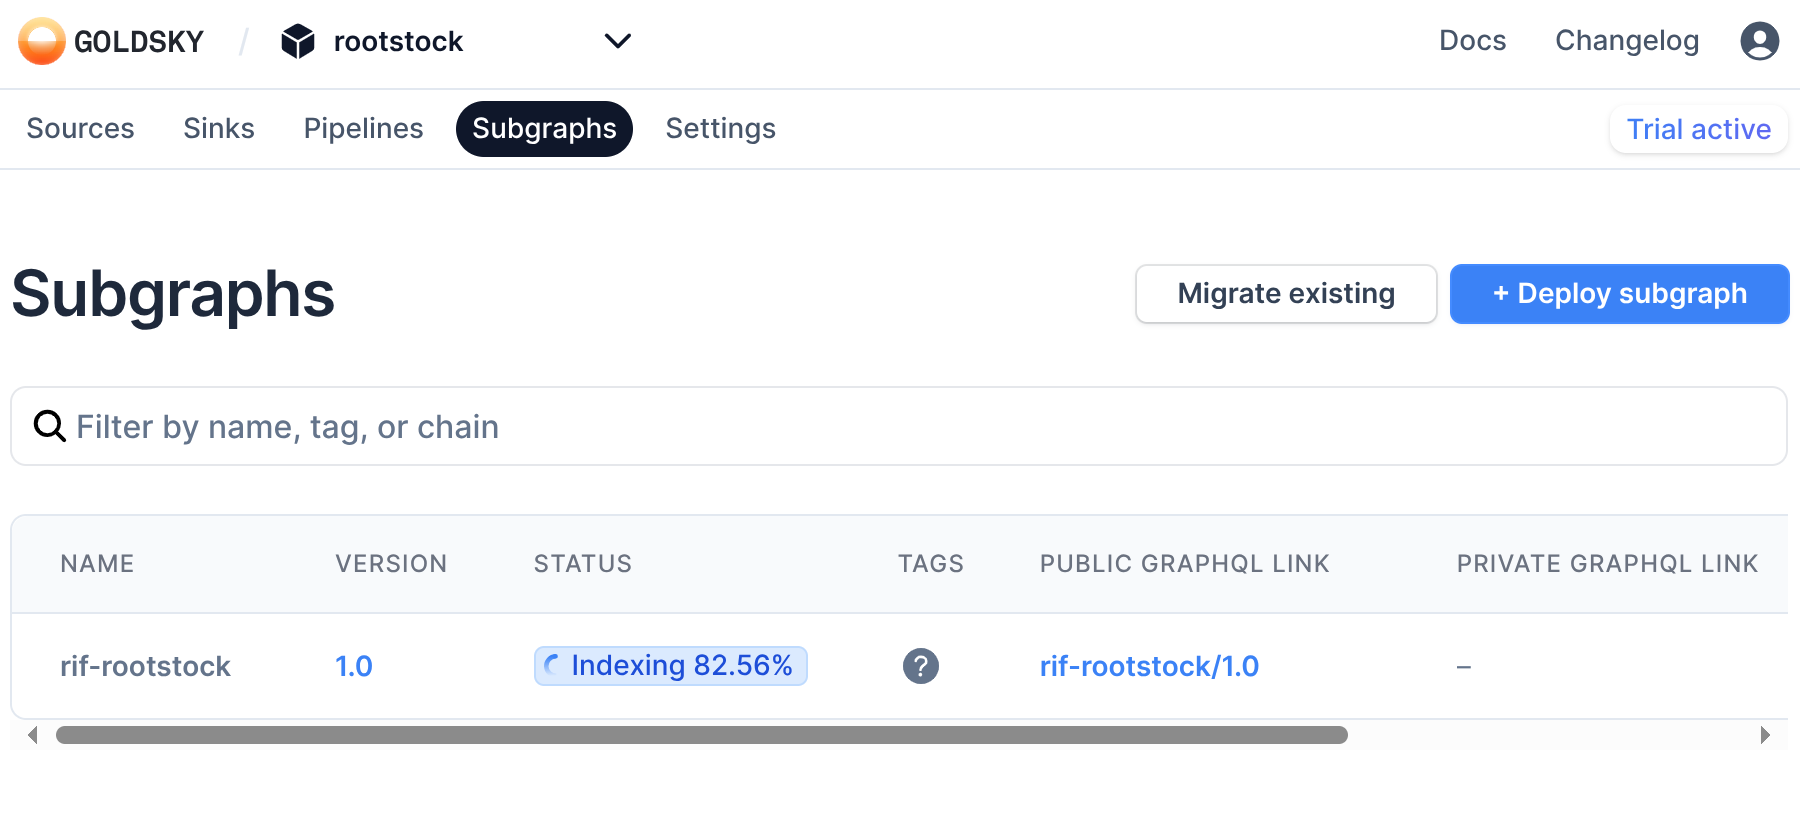
Task: Open version 1.0 link of rif-rootstock
Action: [x=353, y=666]
